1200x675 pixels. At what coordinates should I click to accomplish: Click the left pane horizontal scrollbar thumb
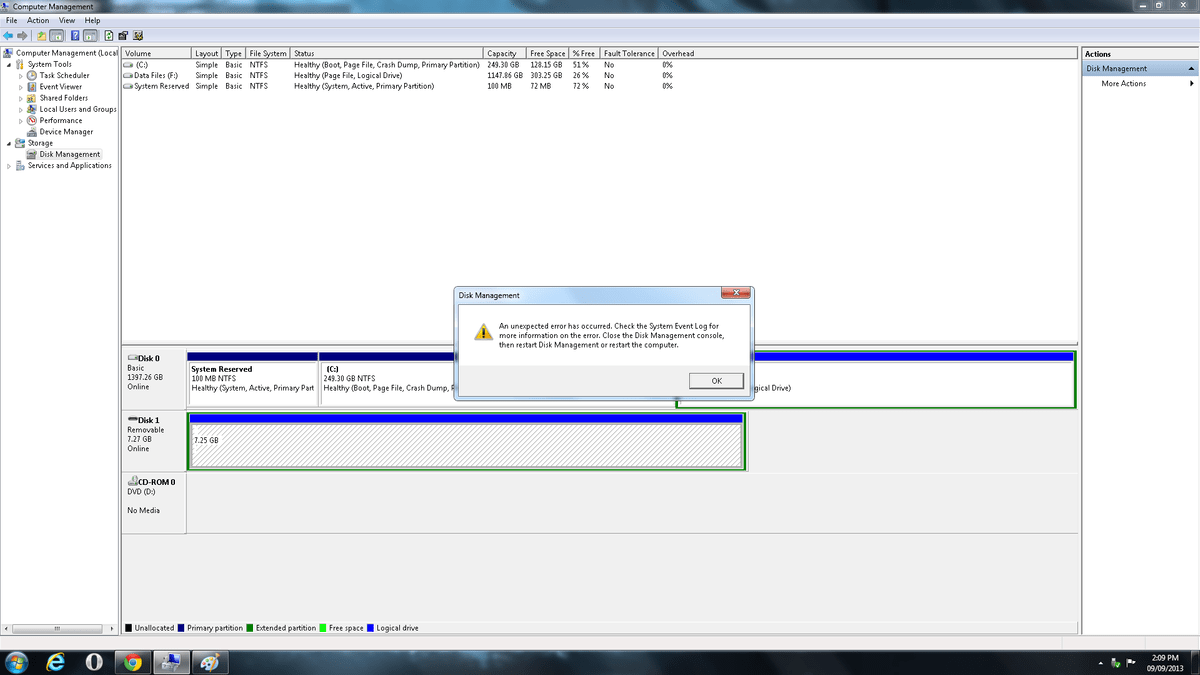pyautogui.click(x=56, y=628)
